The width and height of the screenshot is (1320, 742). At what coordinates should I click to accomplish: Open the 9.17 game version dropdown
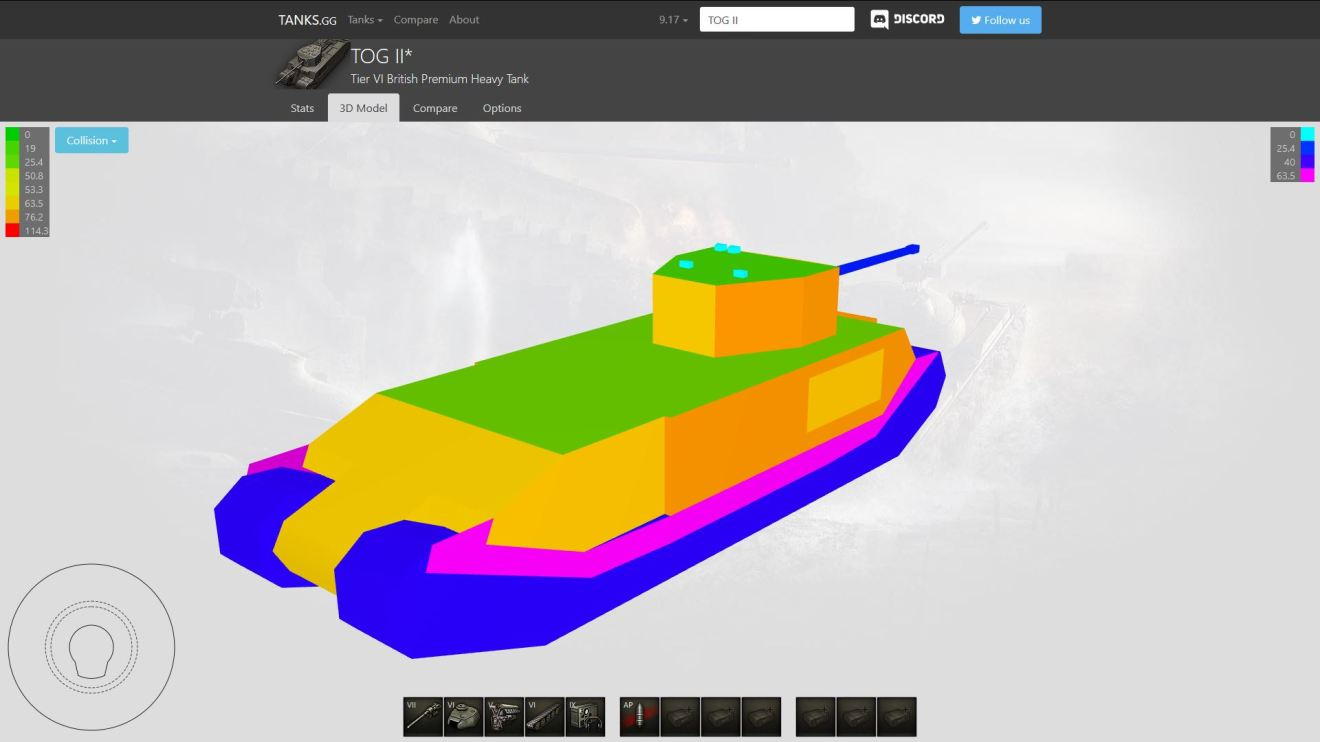[x=673, y=20]
